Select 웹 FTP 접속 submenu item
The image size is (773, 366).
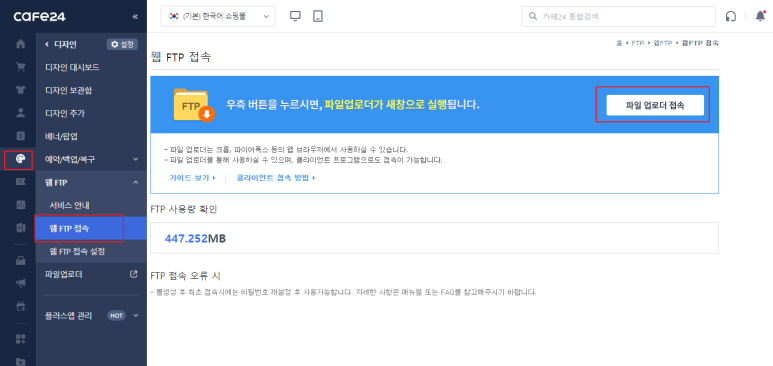[x=91, y=228]
